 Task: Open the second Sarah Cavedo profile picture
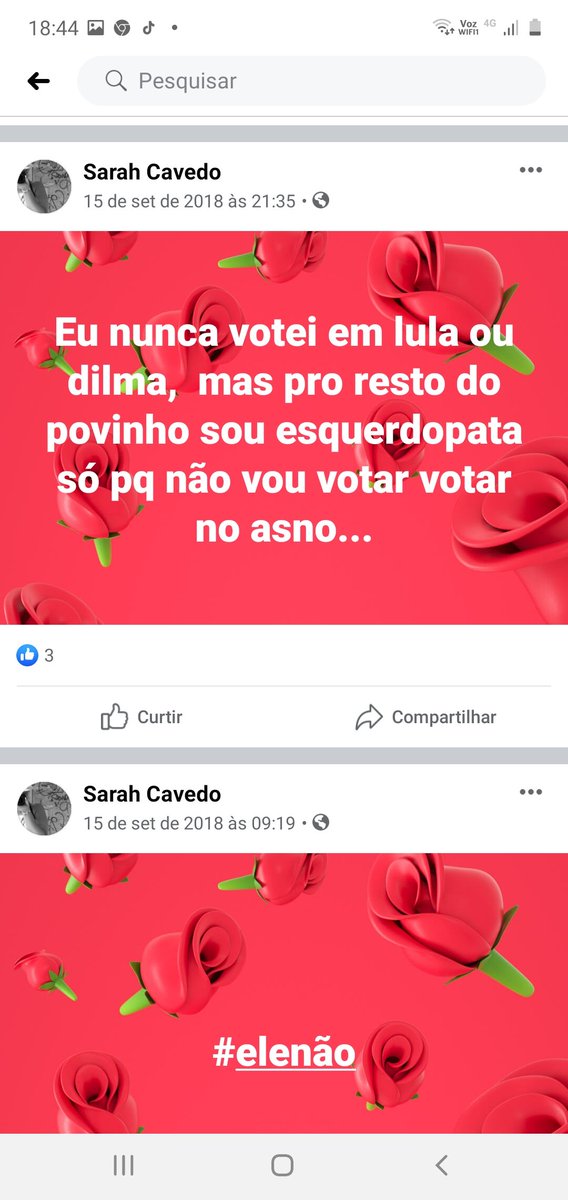(44, 808)
